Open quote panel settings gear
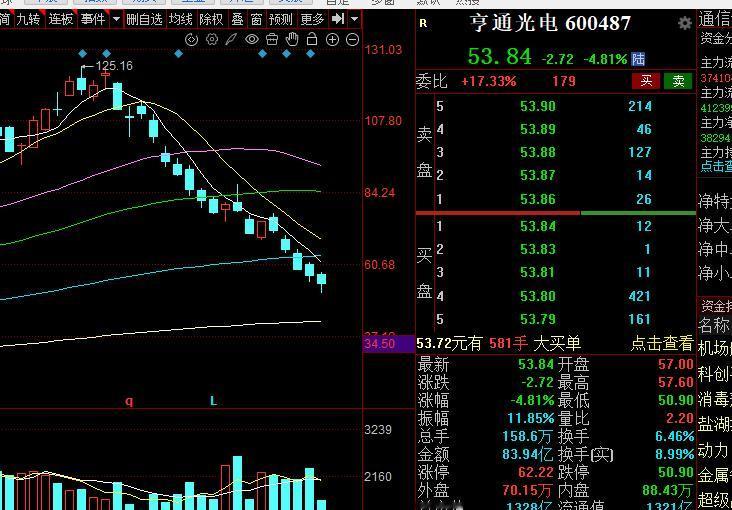This screenshot has height=510, width=732. click(685, 23)
